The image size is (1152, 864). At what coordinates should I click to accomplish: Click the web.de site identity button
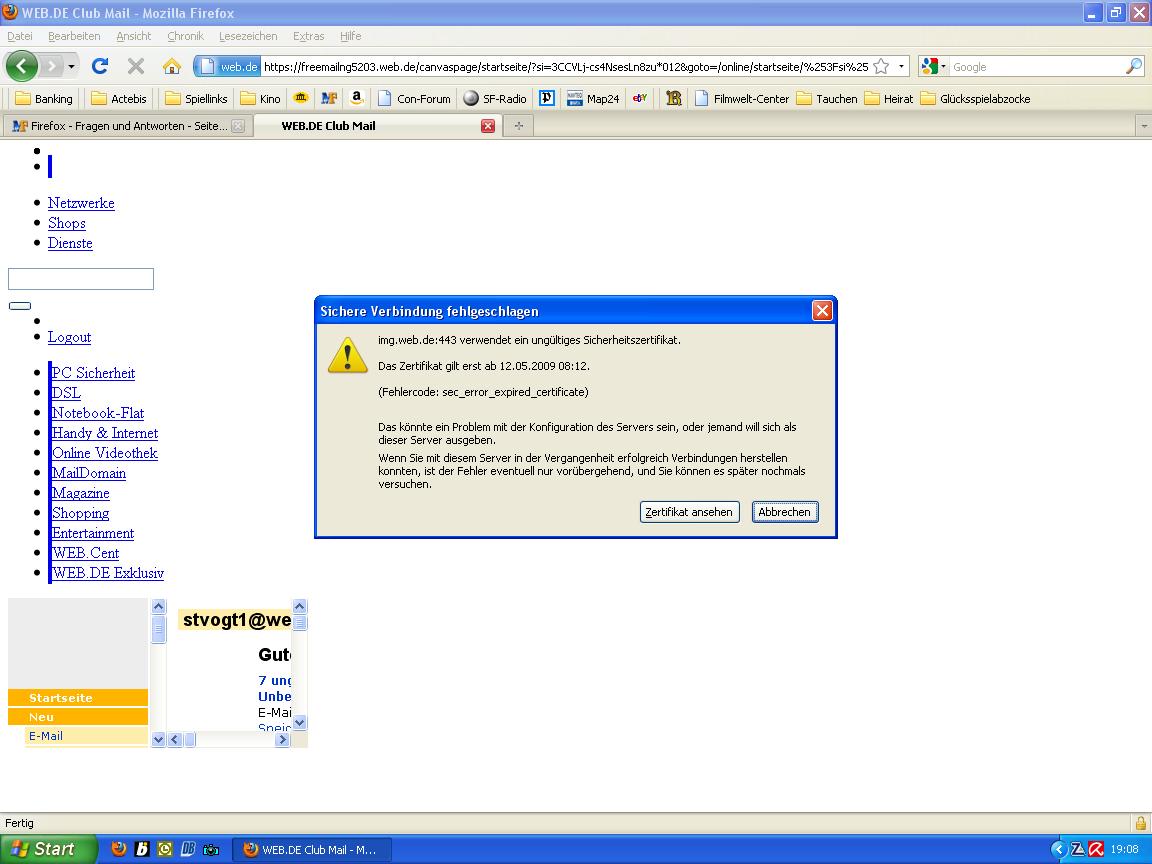click(228, 67)
